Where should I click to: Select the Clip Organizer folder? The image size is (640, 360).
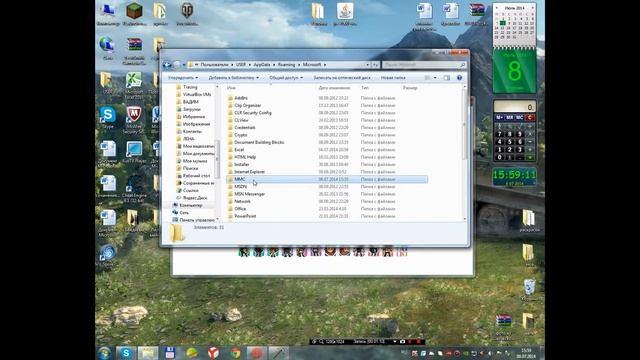[247, 105]
